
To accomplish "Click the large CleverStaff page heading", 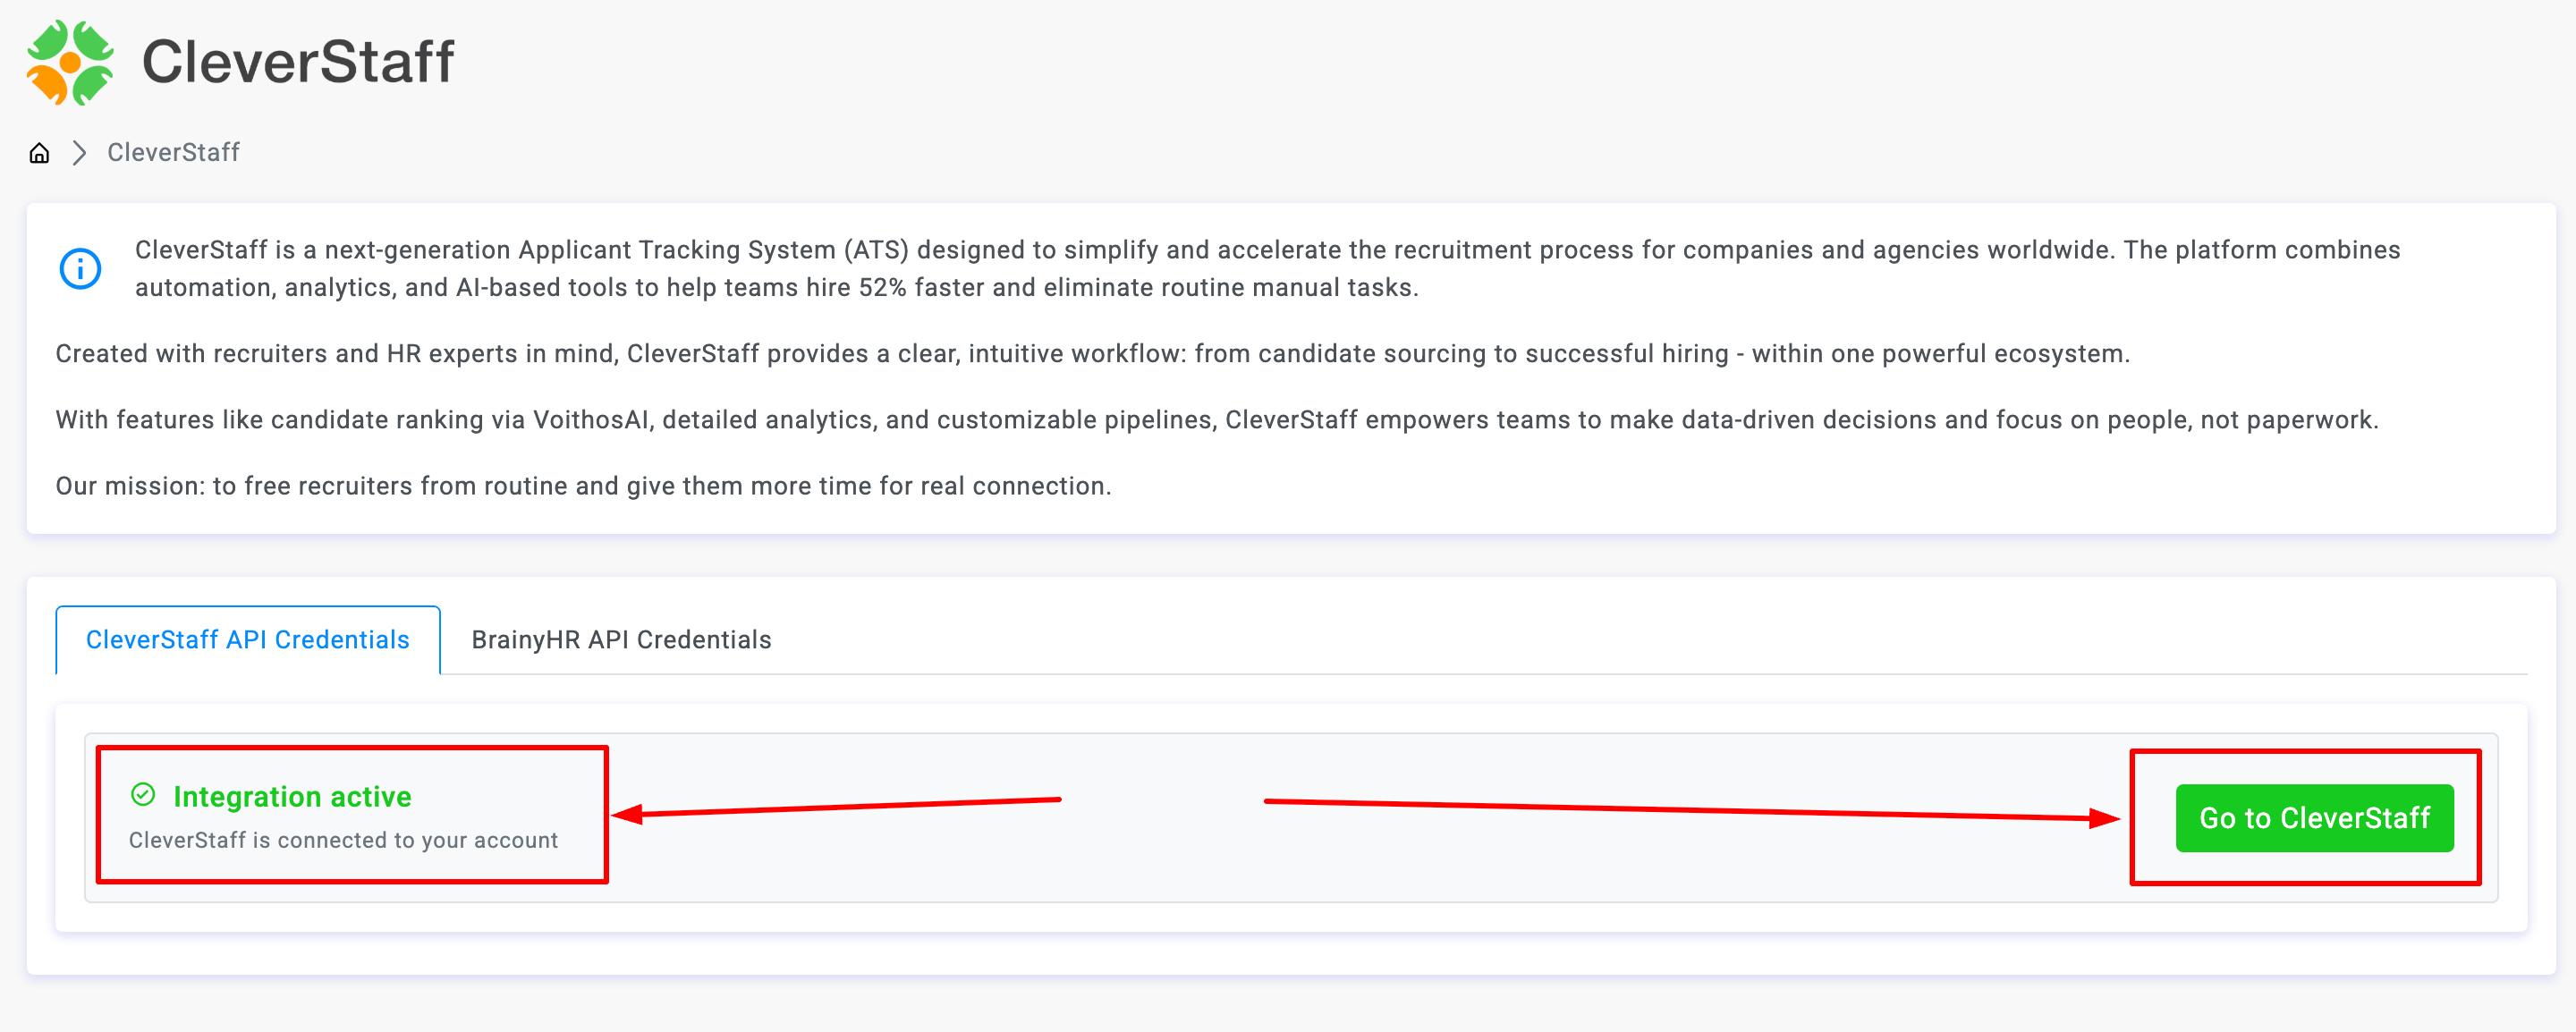I will (x=298, y=62).
